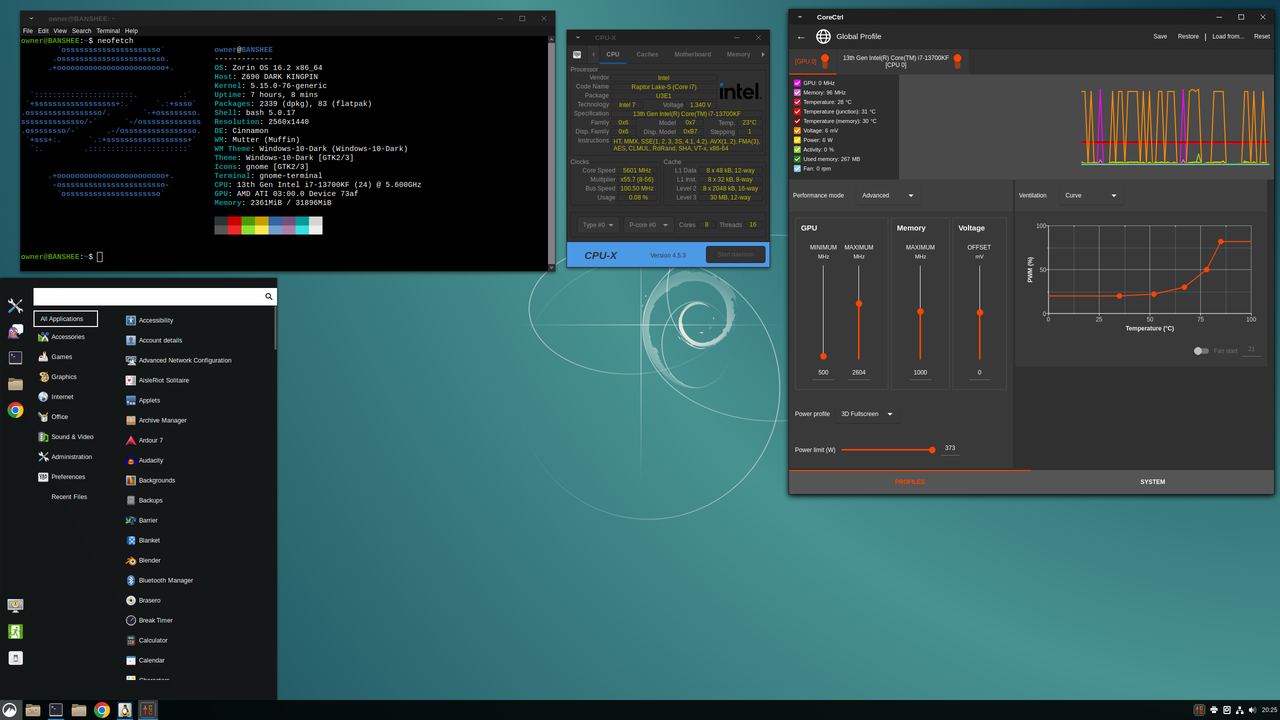Toggle the Used memory checkbox
Viewport: 1280px width, 720px height.
[x=797, y=159]
